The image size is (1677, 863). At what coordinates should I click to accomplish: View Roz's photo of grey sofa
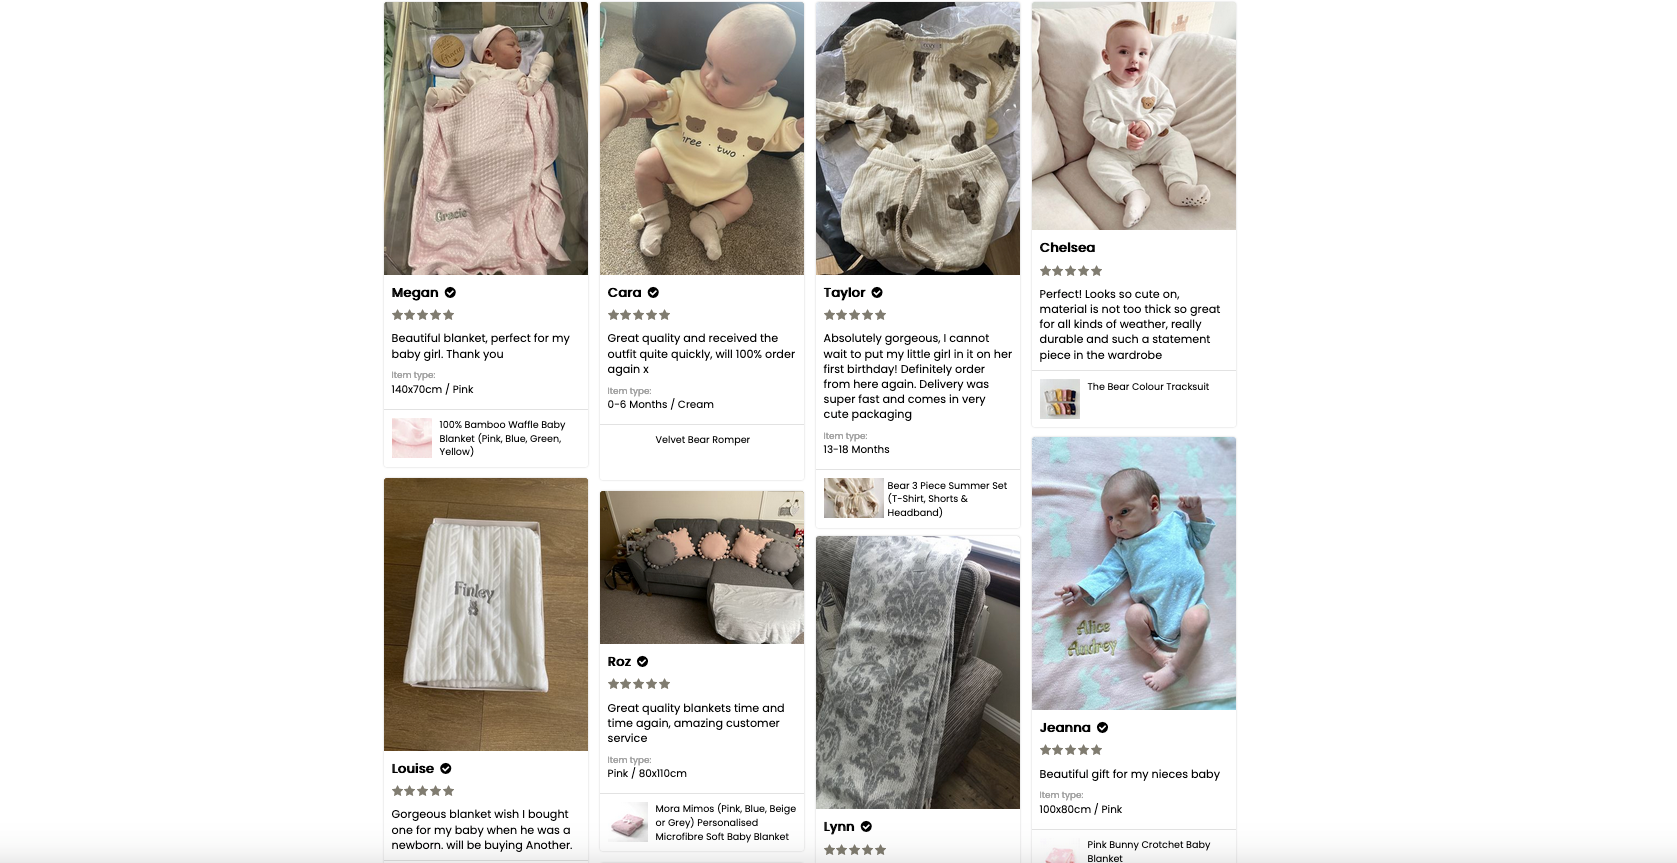pos(702,567)
